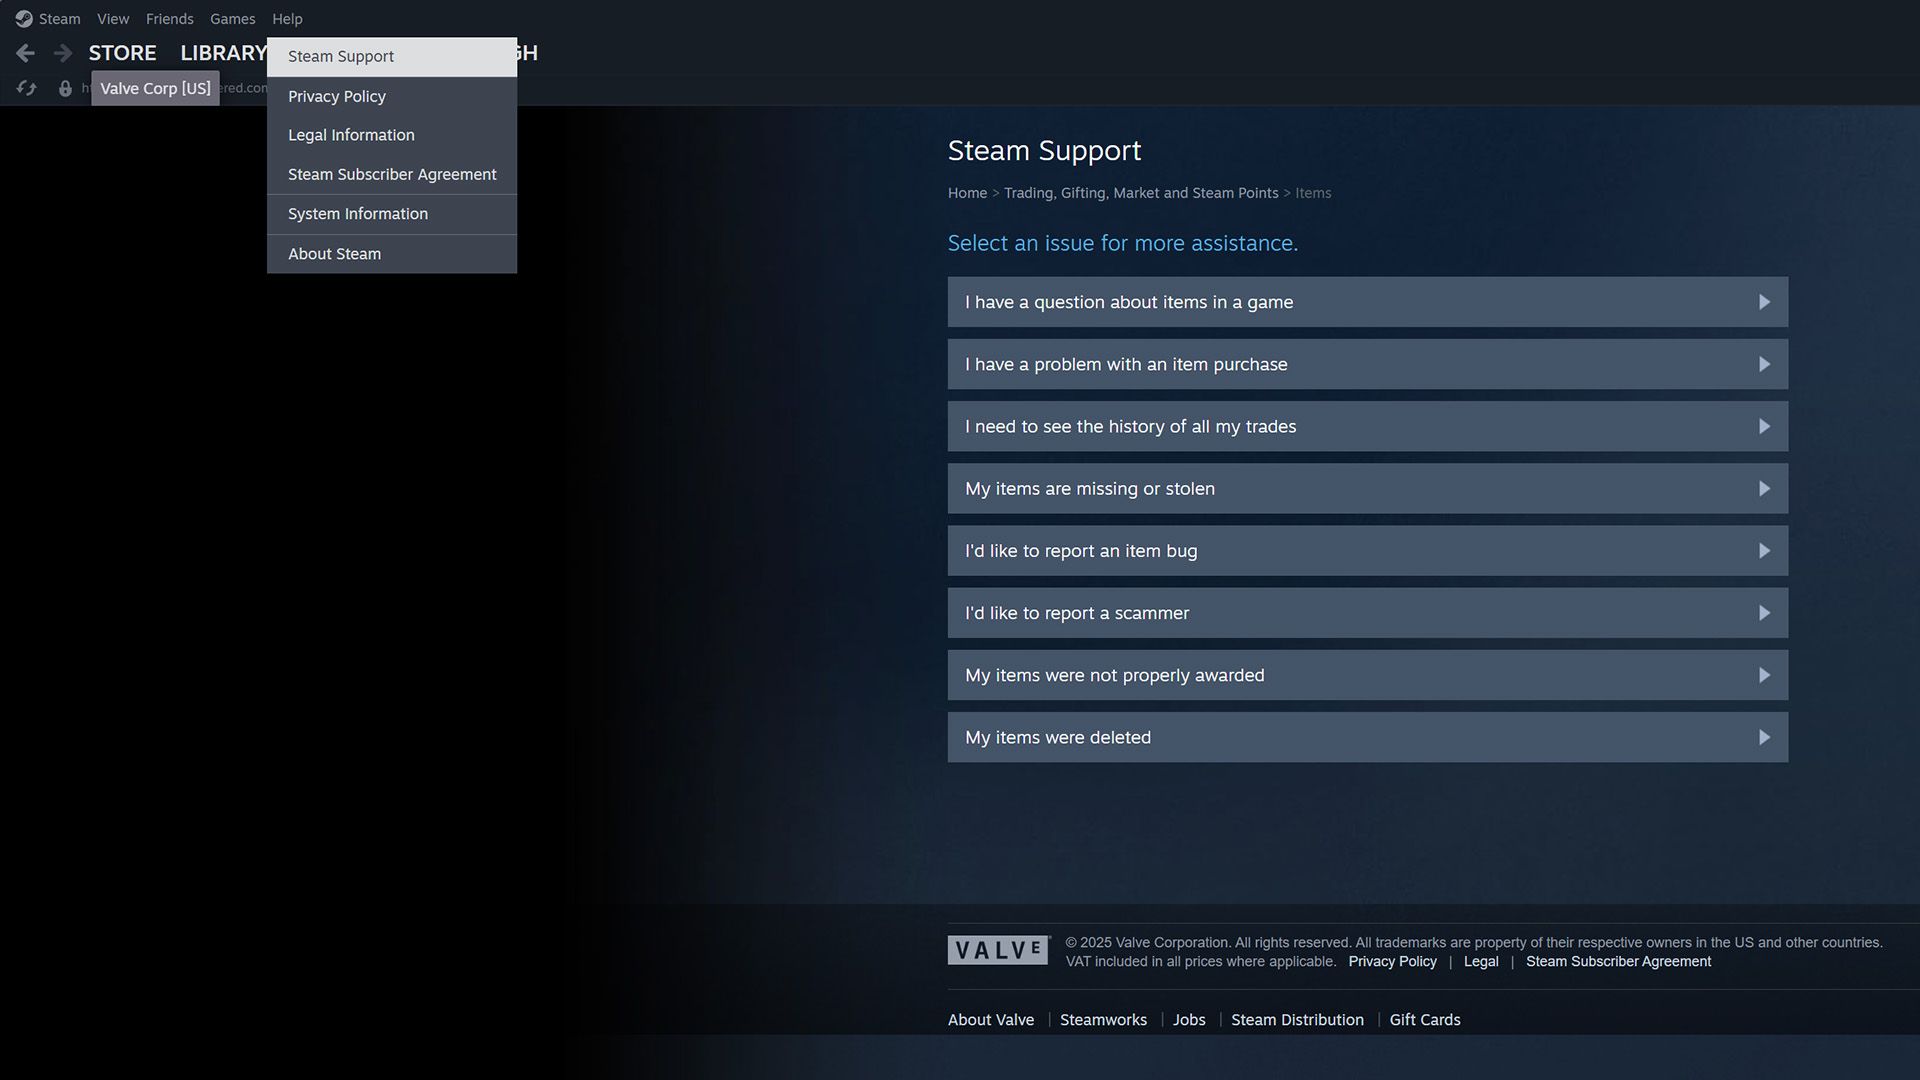Select 'System Information' from the Help menu

[357, 213]
